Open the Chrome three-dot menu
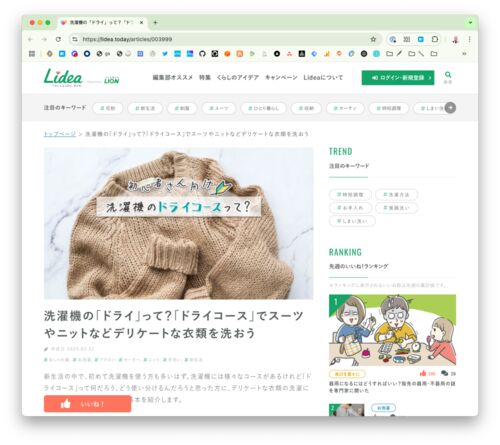 click(469, 39)
